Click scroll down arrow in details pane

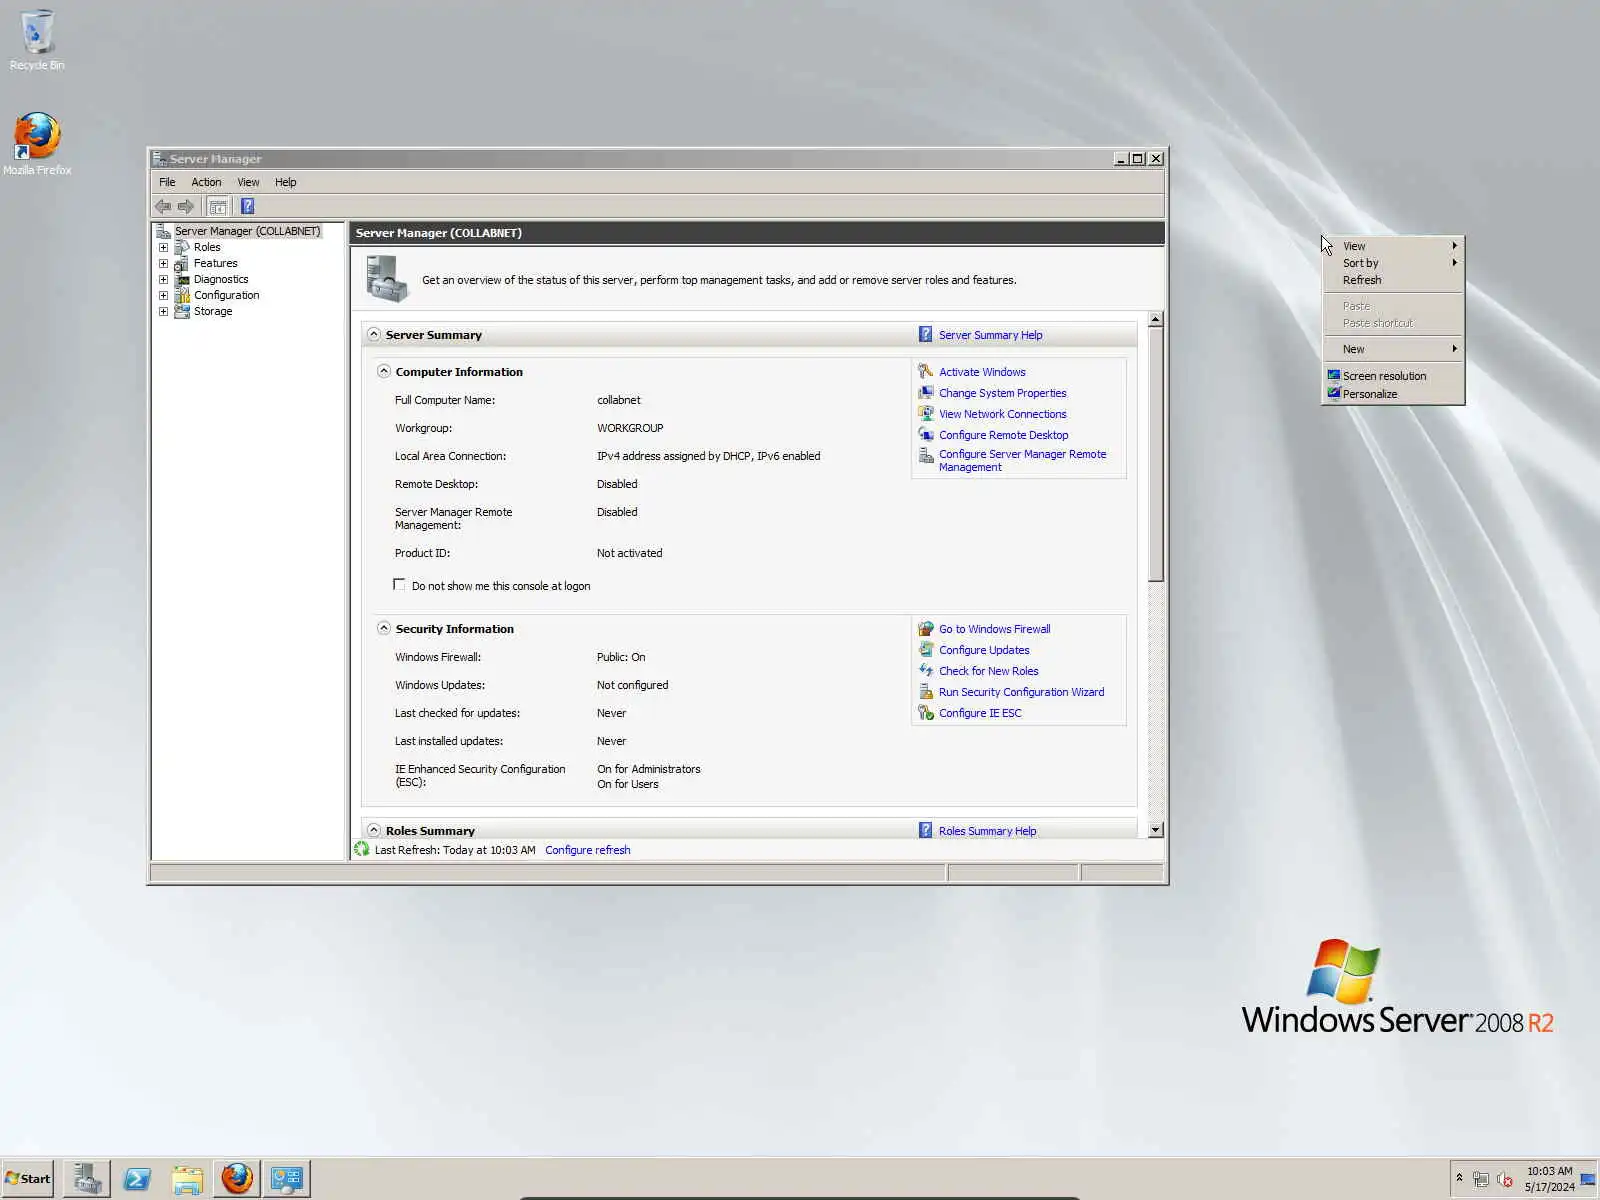[x=1156, y=830]
